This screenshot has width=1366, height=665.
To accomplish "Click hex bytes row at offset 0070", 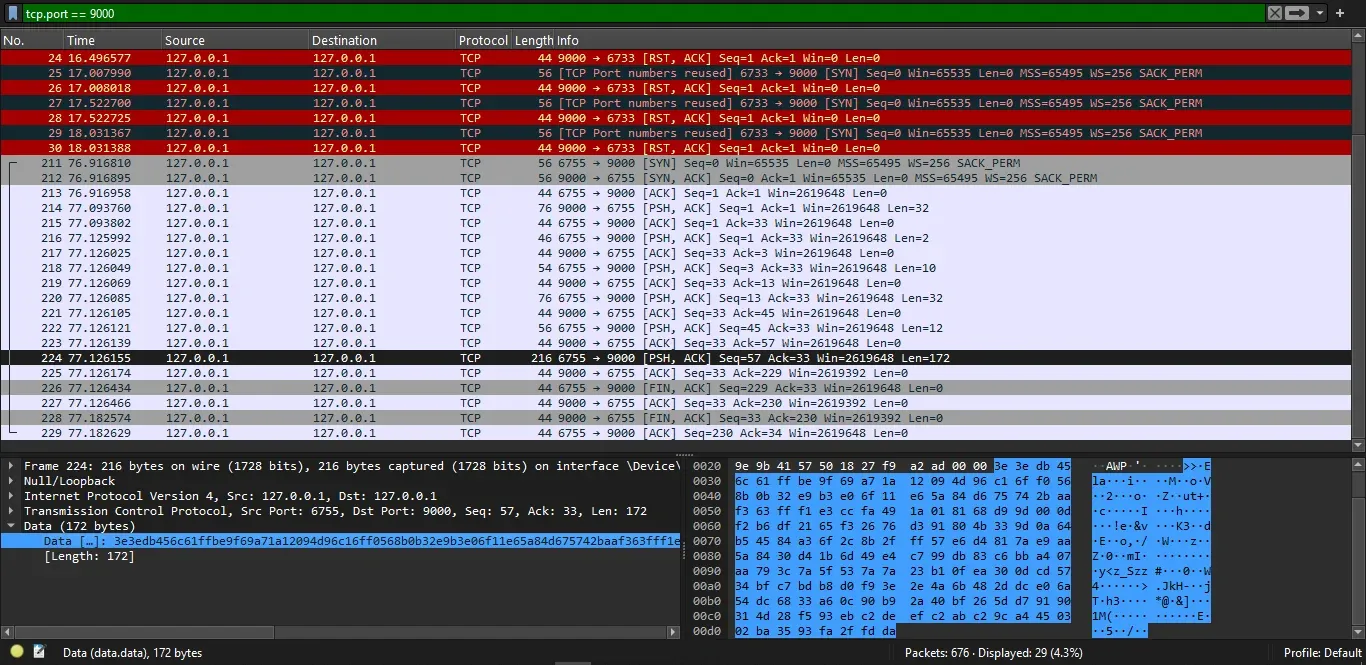I will tap(902, 541).
